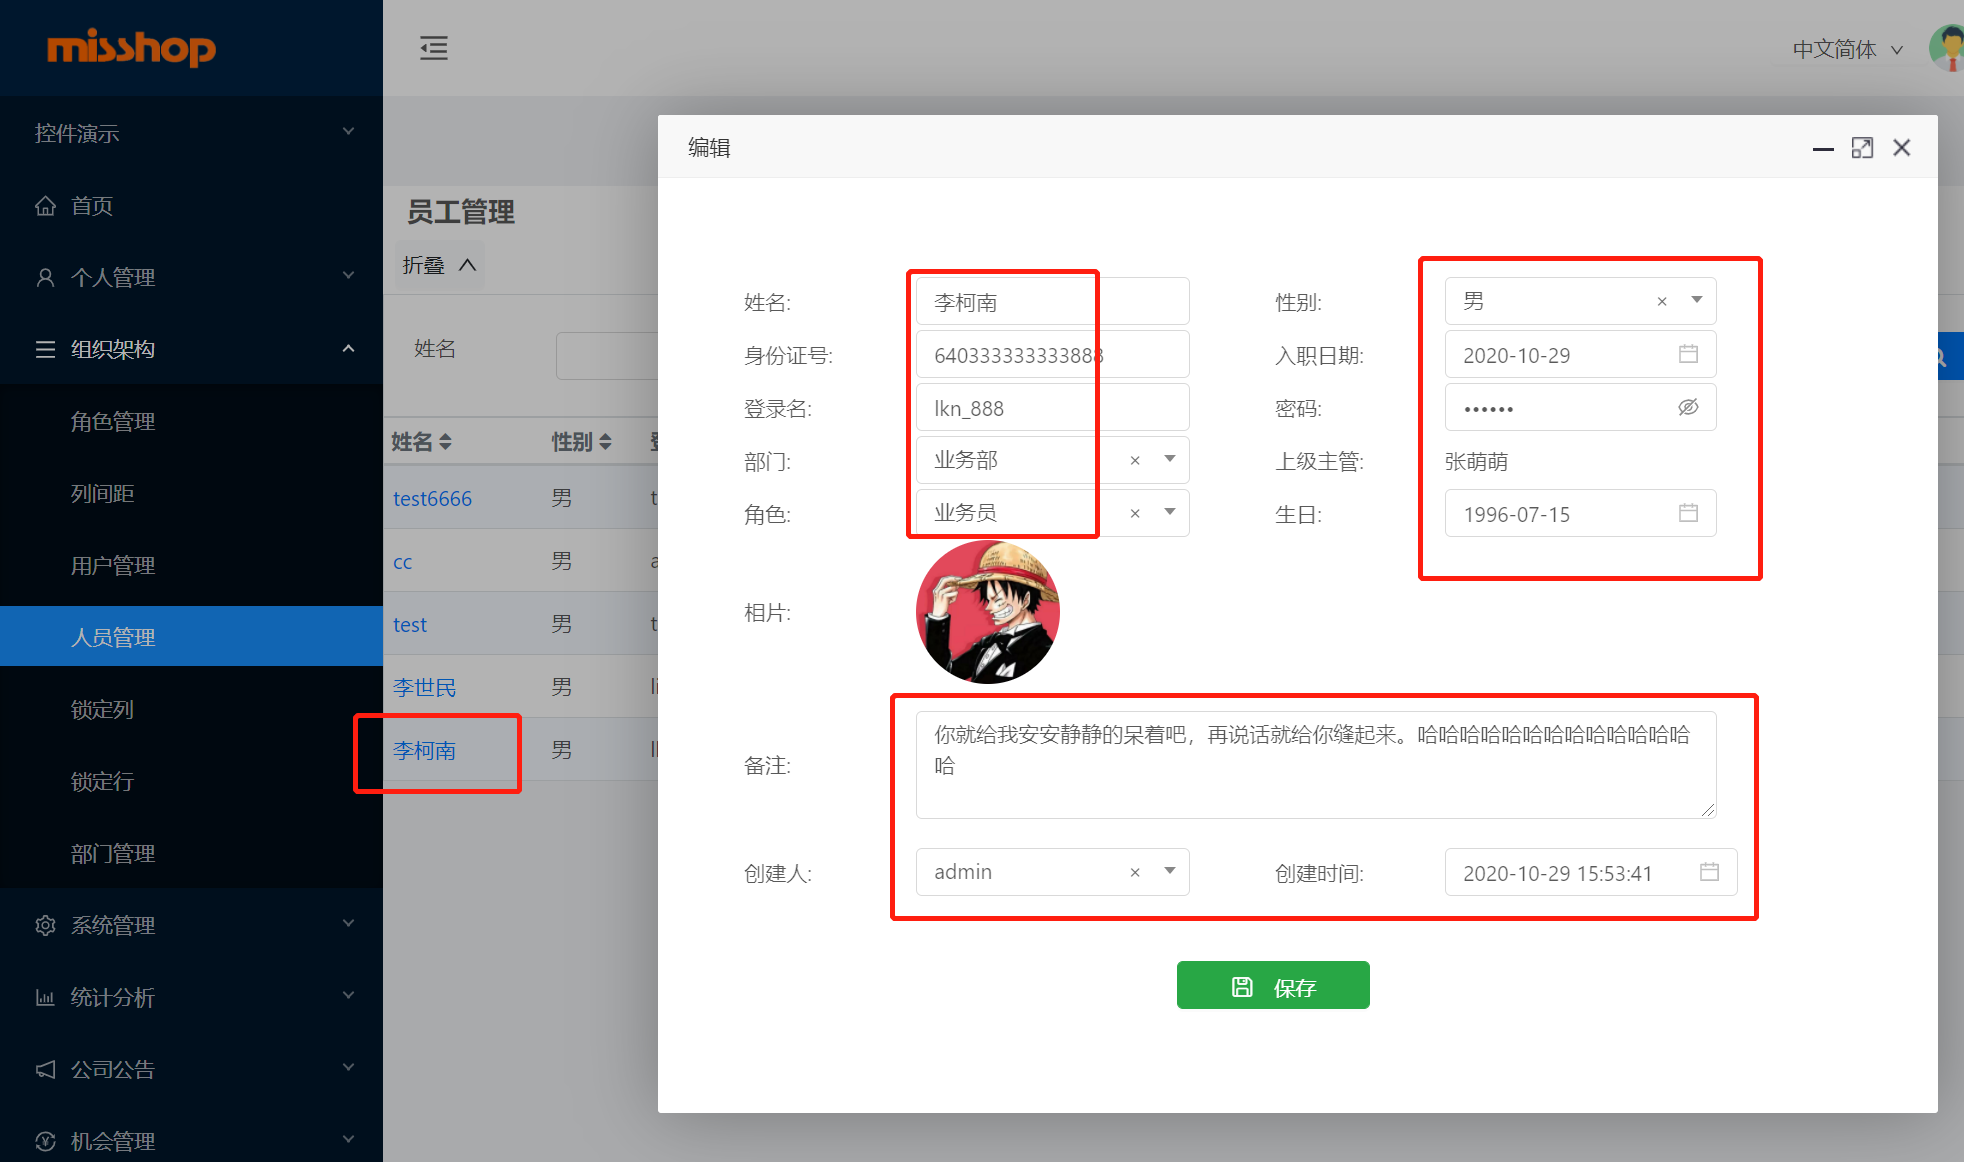Expand the 创建人 admin dropdown

point(1170,871)
